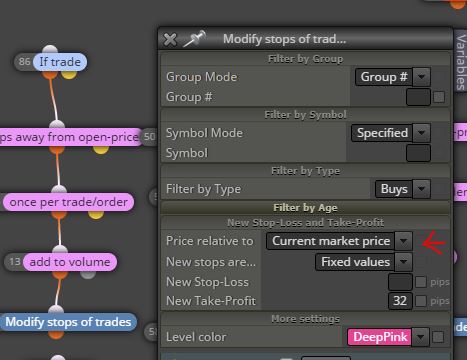The width and height of the screenshot is (467, 360).
Task: Click the Buys filter value
Action: point(394,189)
